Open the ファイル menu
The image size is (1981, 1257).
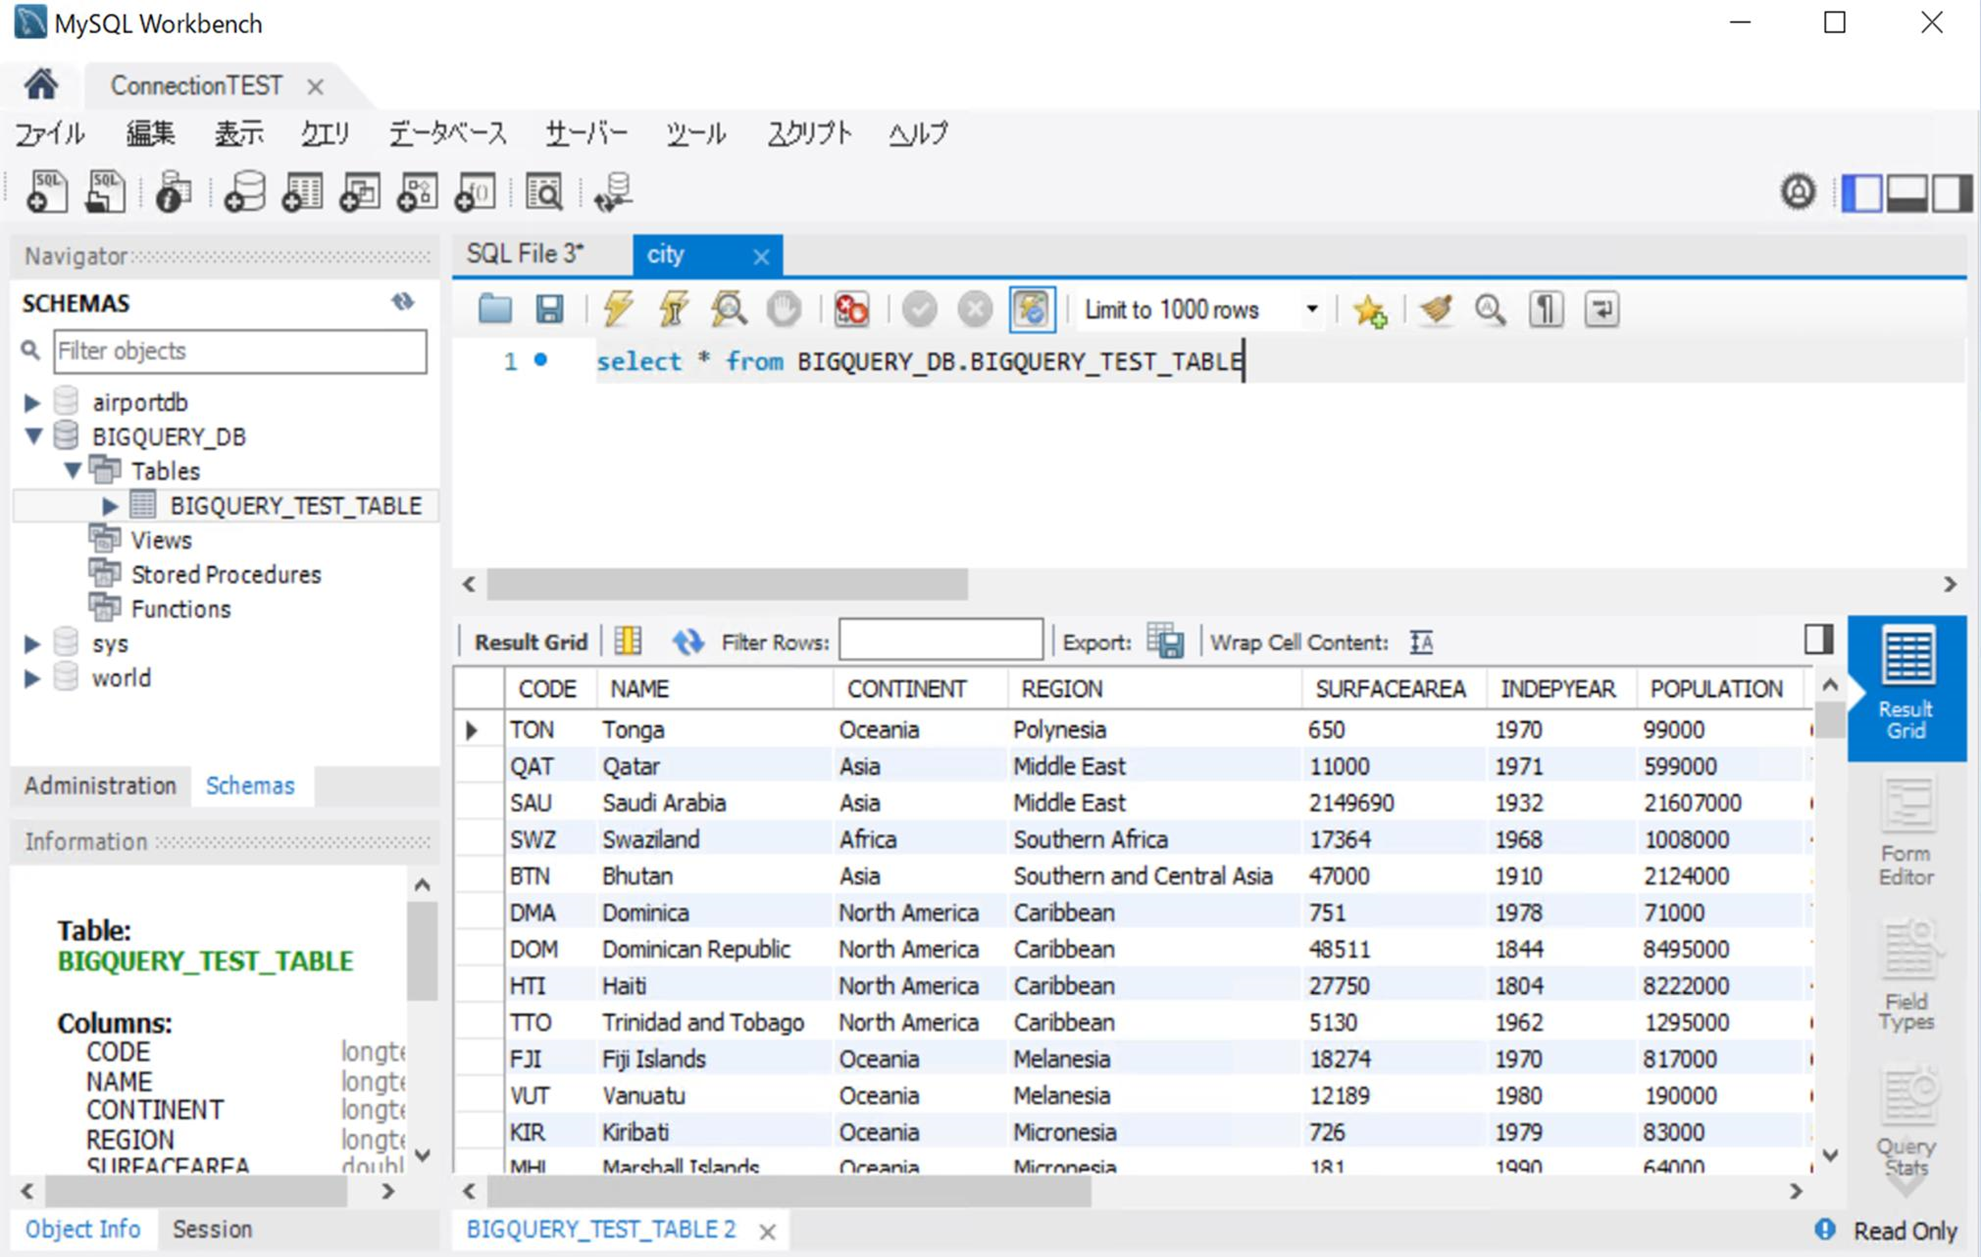pyautogui.click(x=49, y=133)
